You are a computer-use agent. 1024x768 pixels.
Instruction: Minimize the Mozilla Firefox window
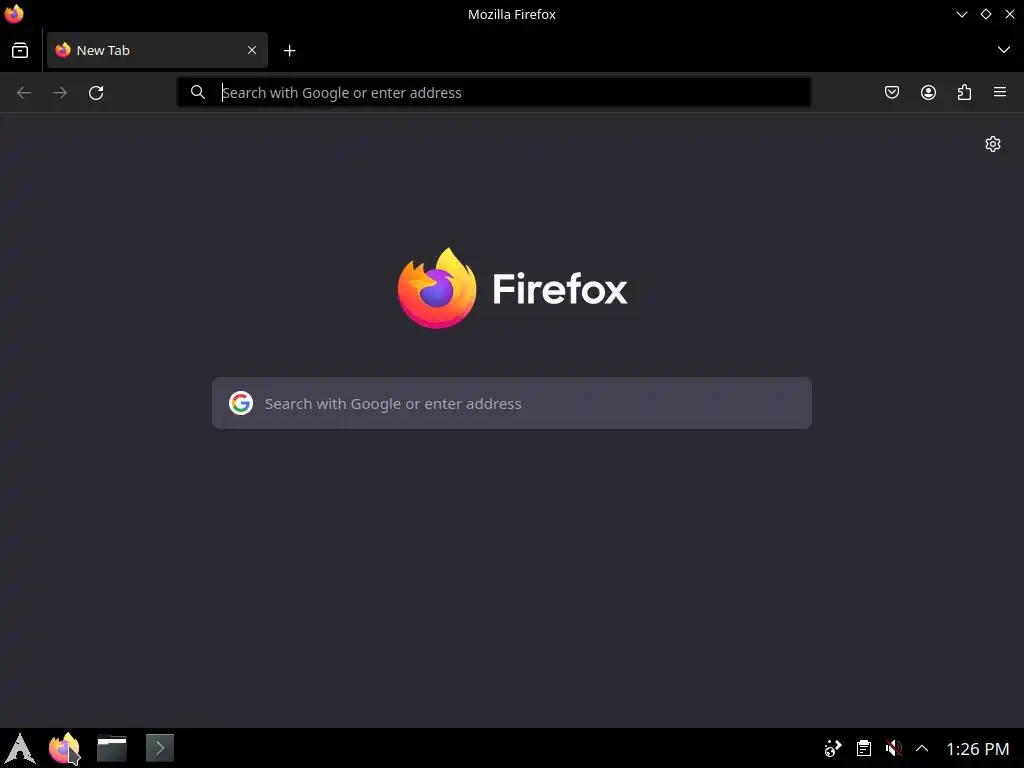[x=962, y=14]
